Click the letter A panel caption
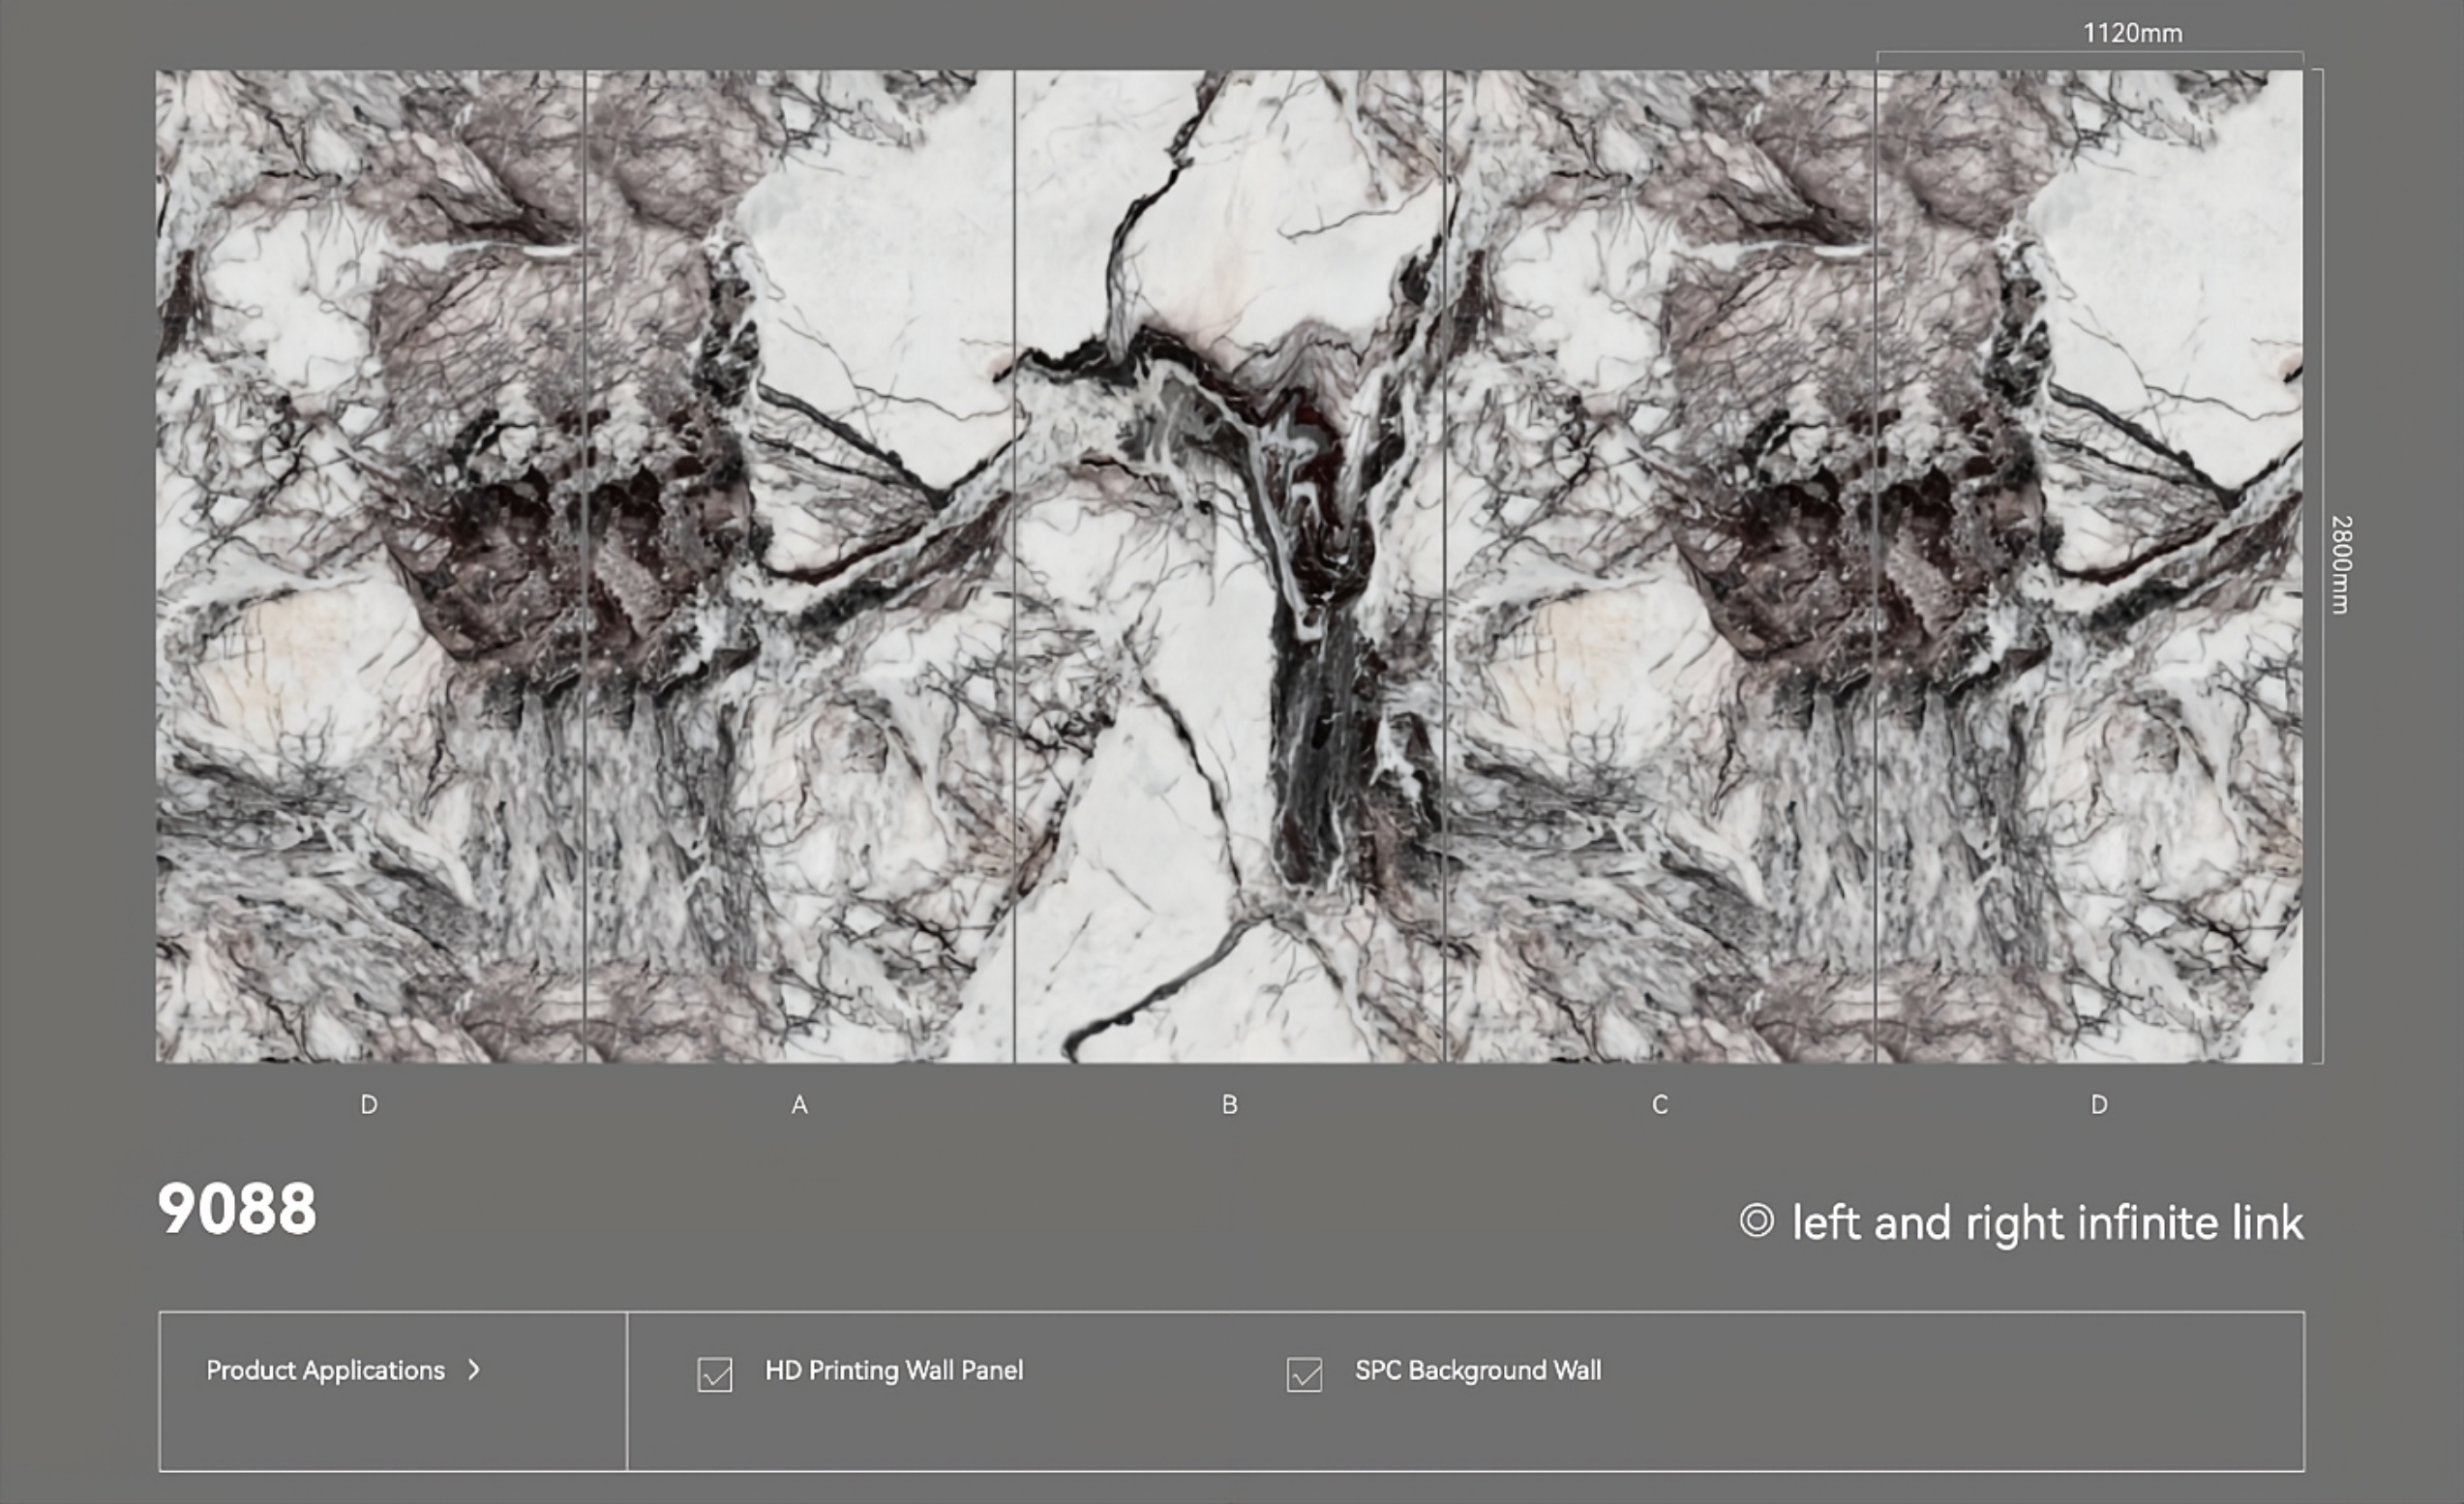Image resolution: width=2464 pixels, height=1504 pixels. (799, 1104)
